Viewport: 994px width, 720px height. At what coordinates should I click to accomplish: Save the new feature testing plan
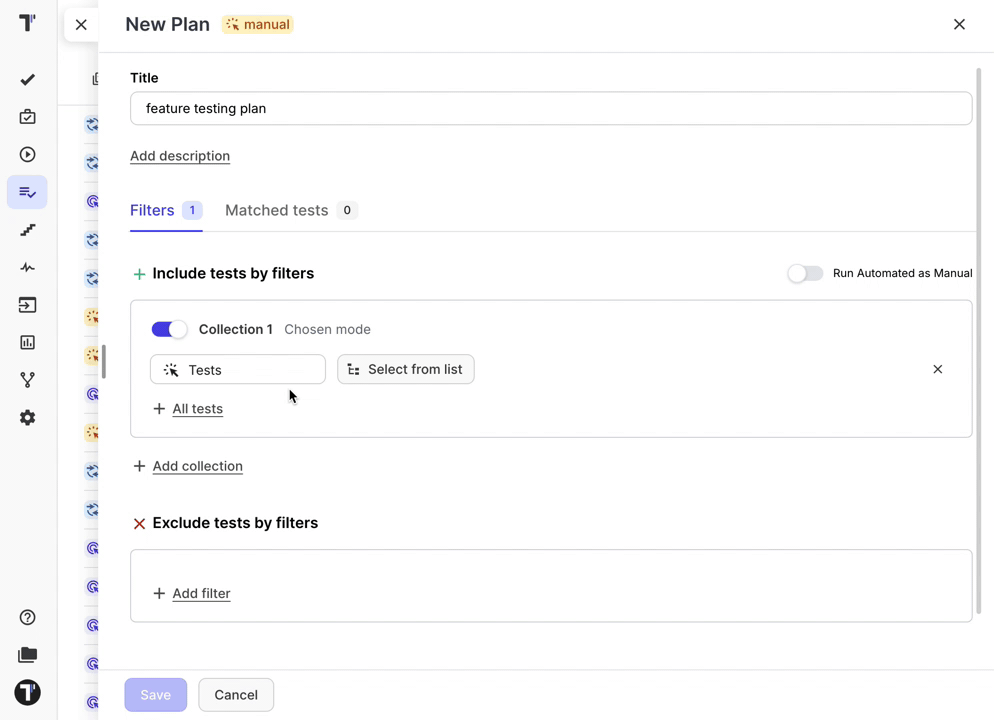coord(155,694)
